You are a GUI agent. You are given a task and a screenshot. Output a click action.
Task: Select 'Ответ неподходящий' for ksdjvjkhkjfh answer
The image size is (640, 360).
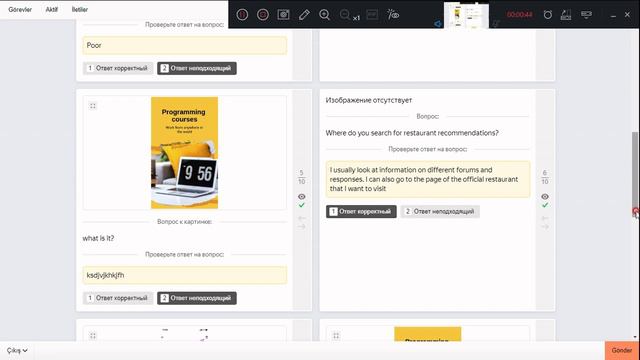point(197,298)
